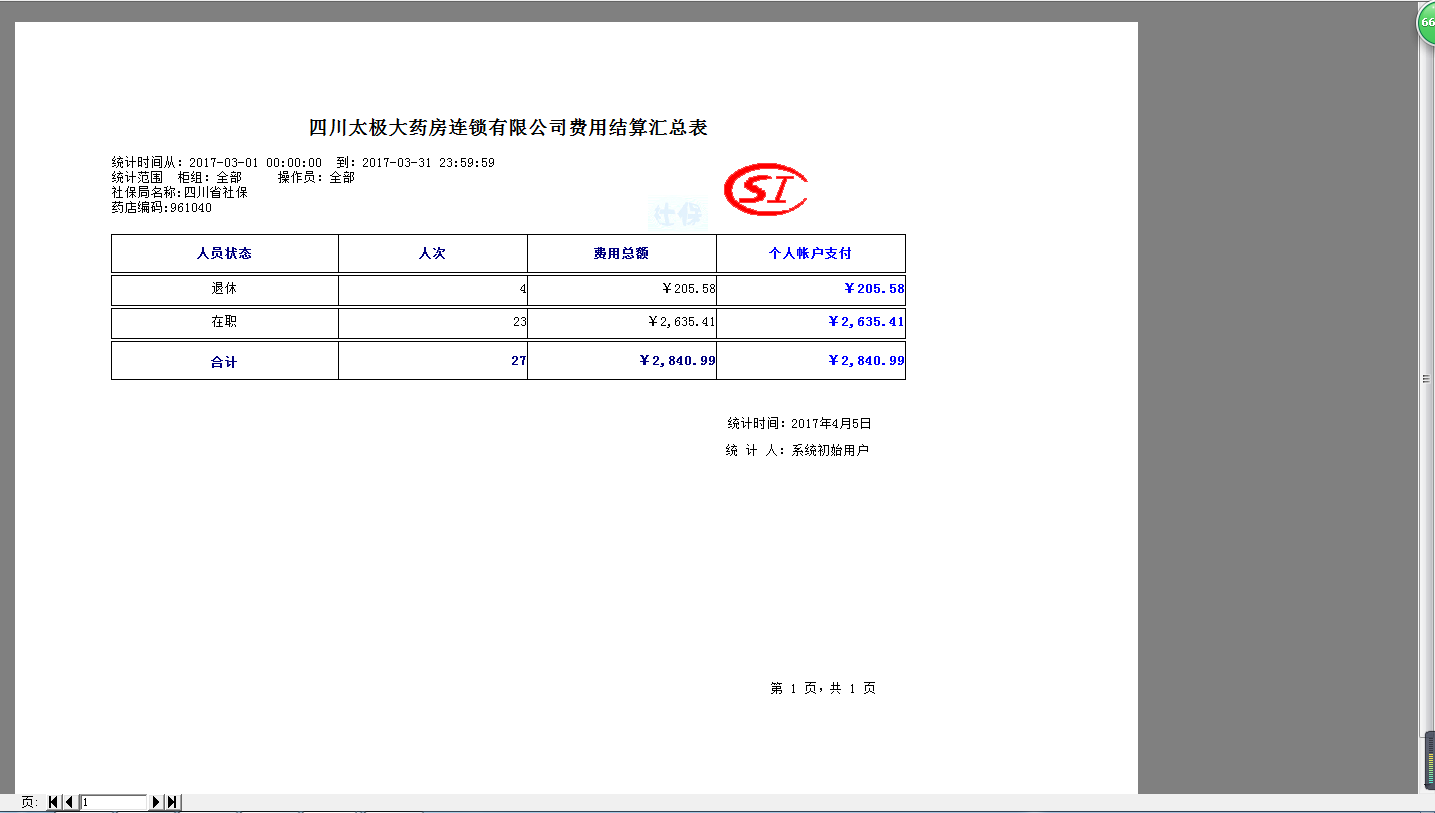Click the 统计时间: 2017年4月5日 line

pyautogui.click(x=799, y=423)
